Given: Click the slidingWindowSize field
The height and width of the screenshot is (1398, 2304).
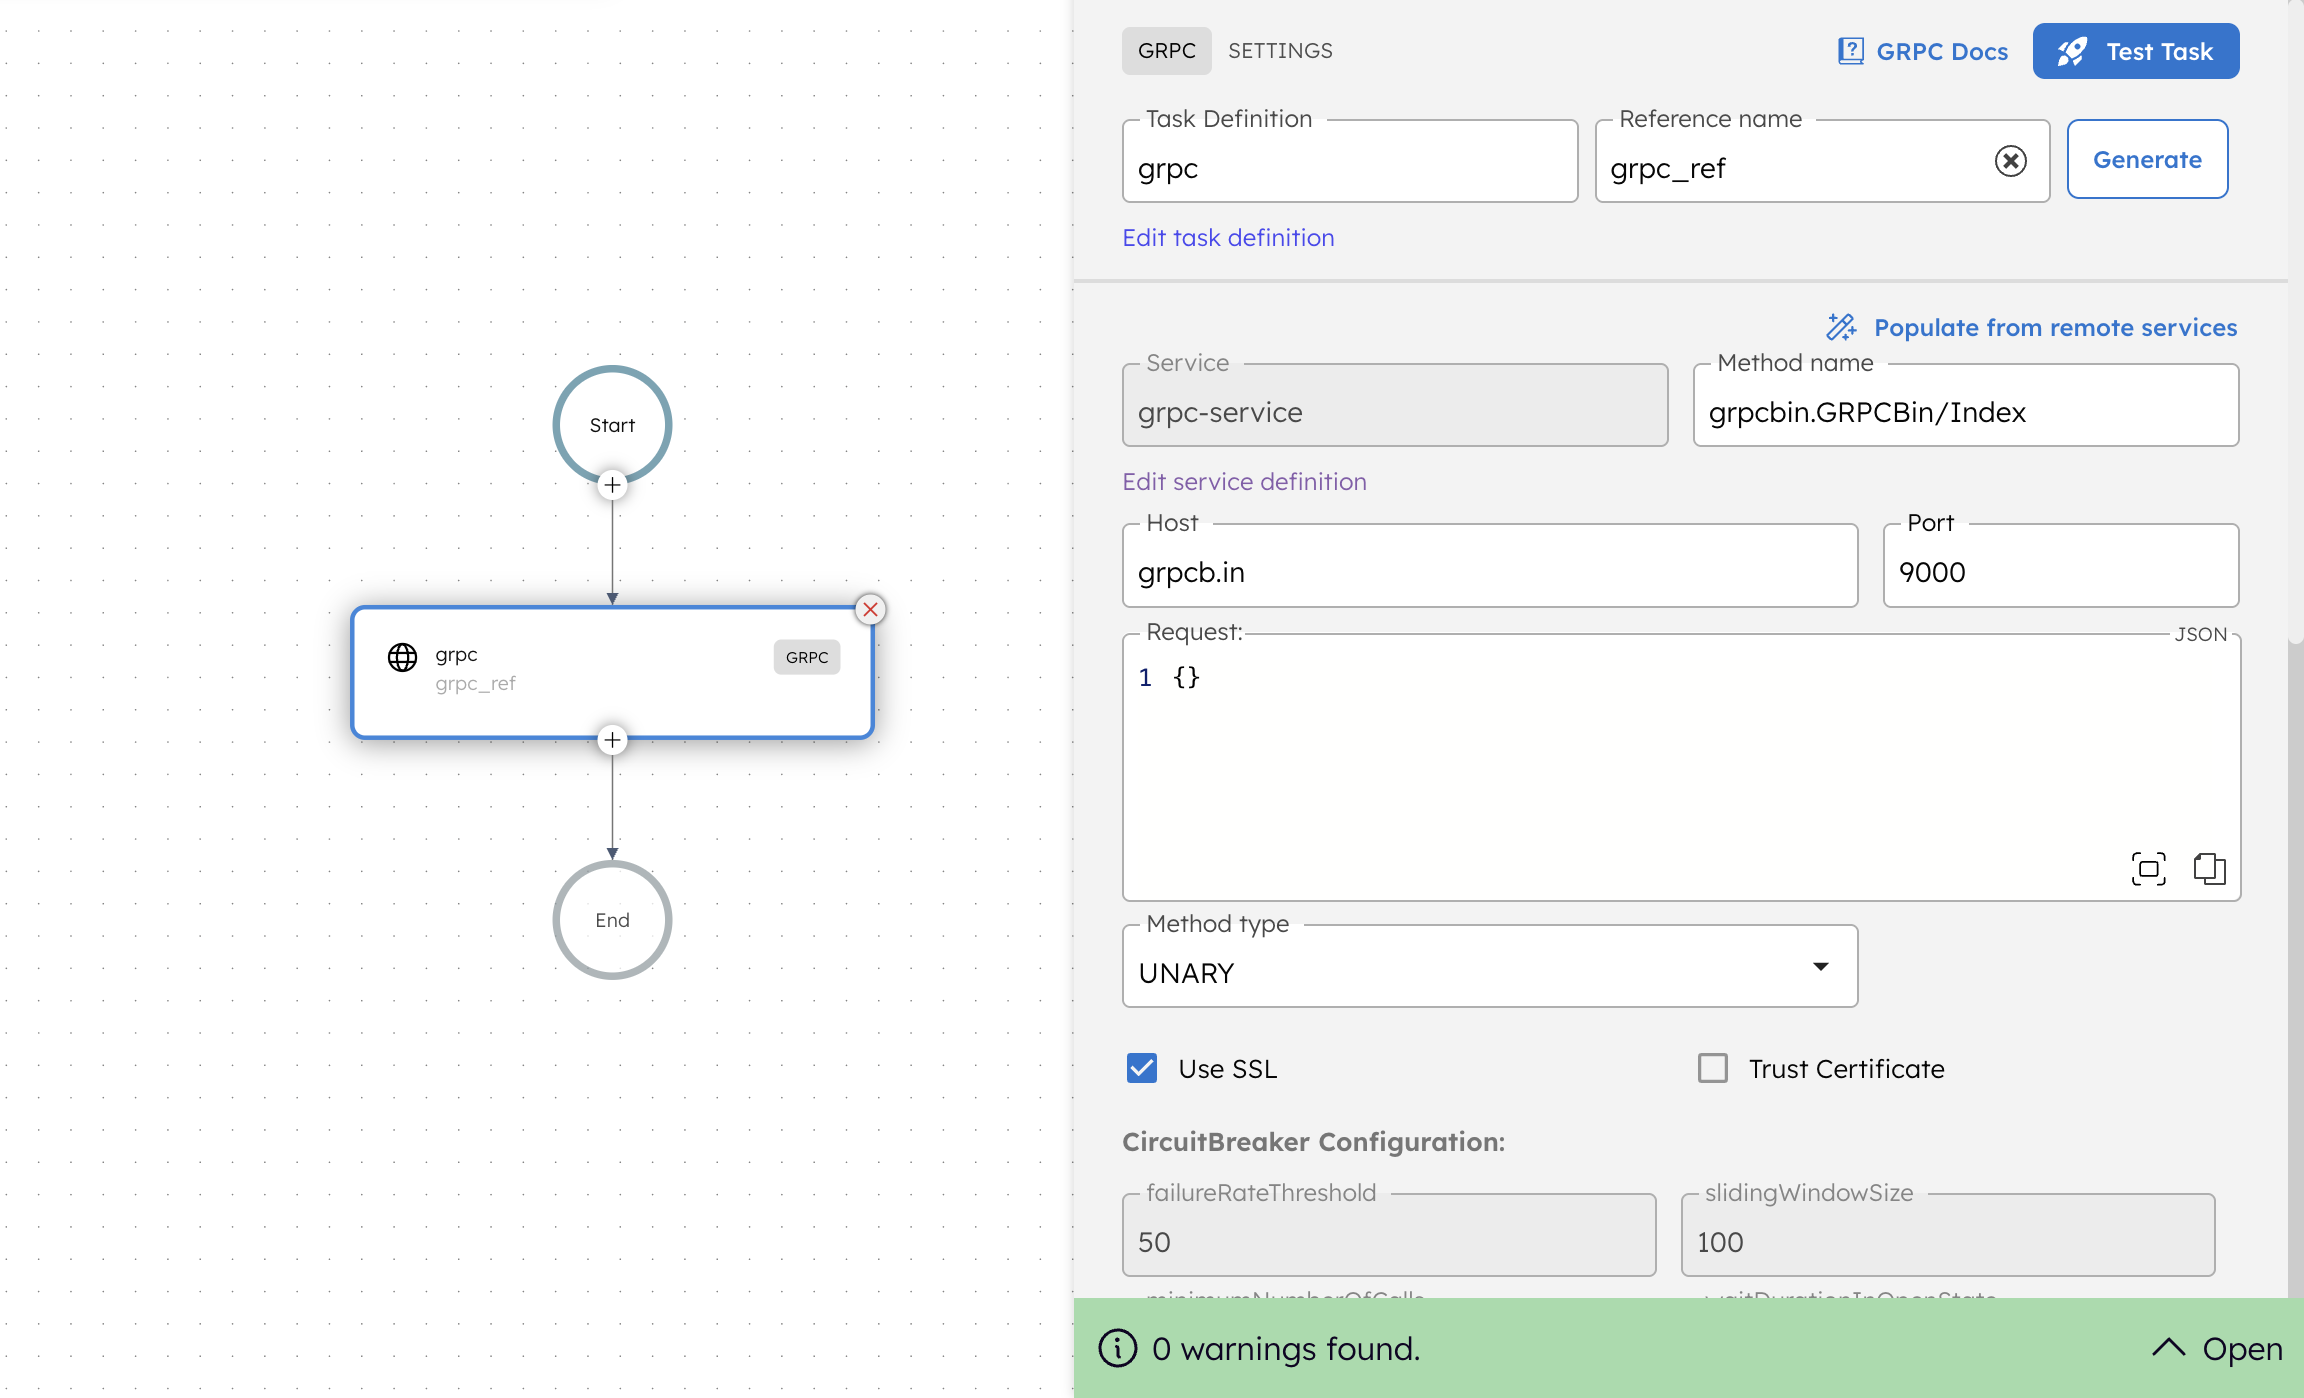Looking at the screenshot, I should (1948, 1236).
